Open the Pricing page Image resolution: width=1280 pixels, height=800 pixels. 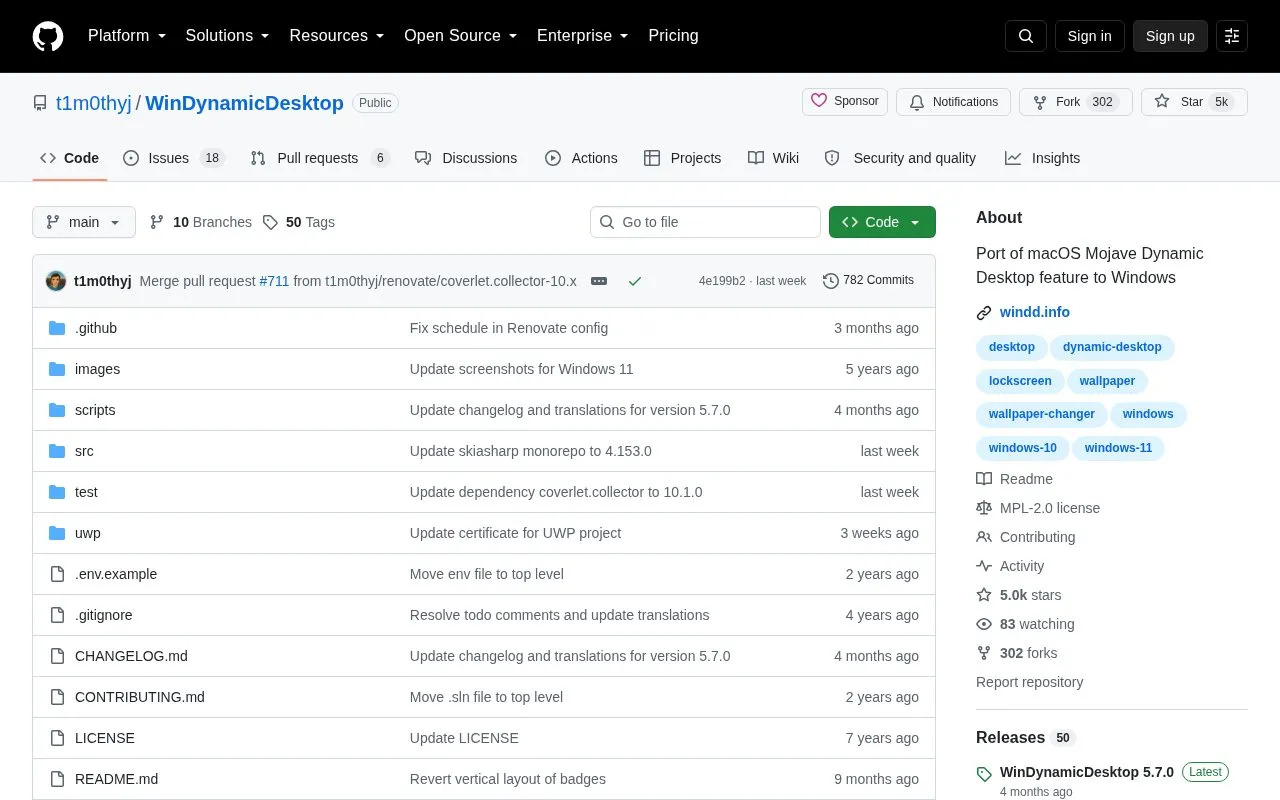click(x=673, y=36)
